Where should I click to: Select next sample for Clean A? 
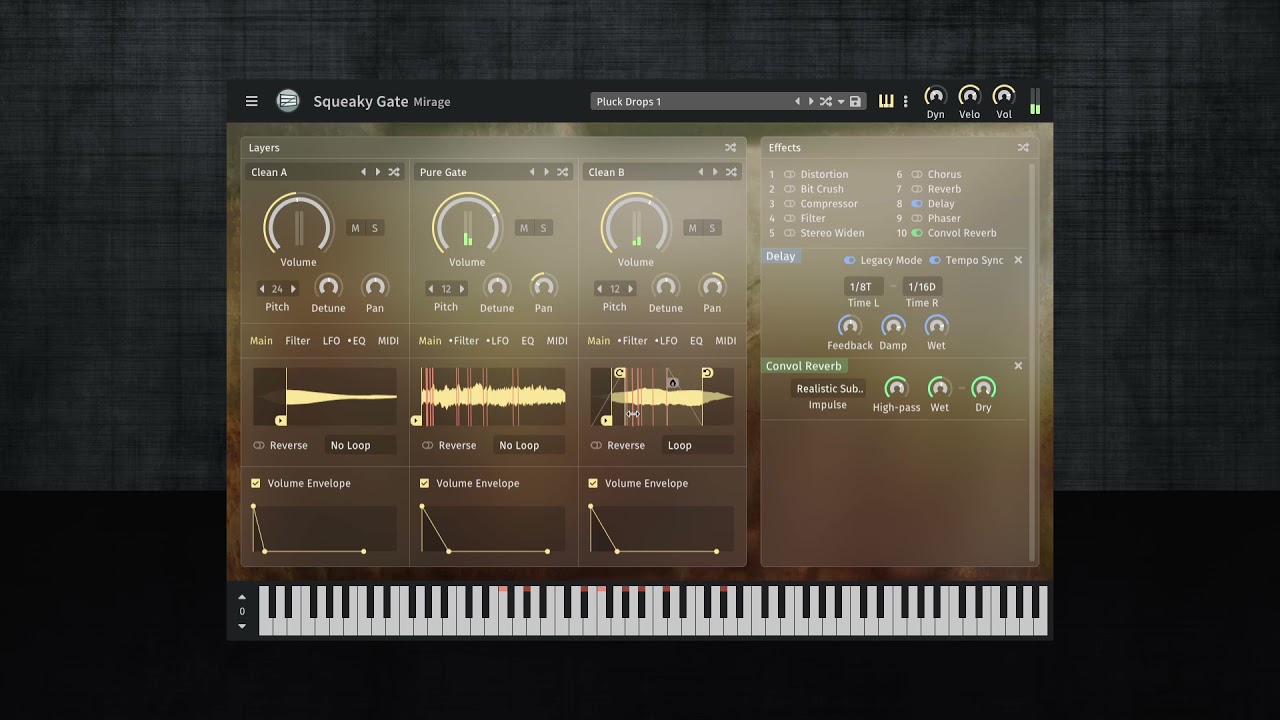pos(378,172)
